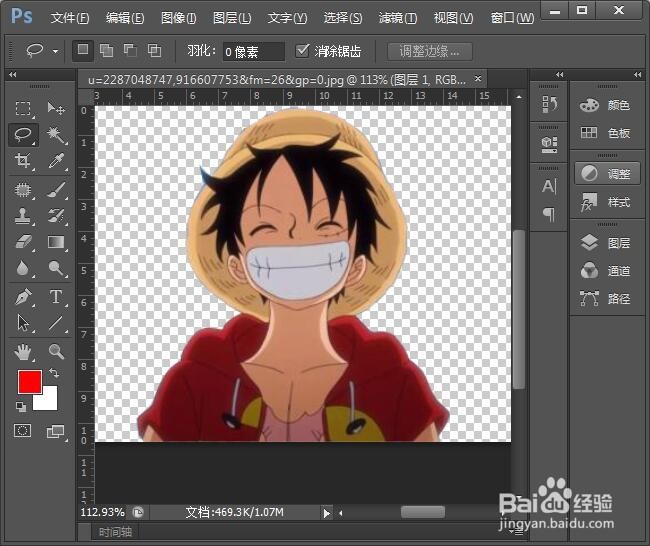650x546 pixels.
Task: Close the document tab
Action: tap(478, 78)
